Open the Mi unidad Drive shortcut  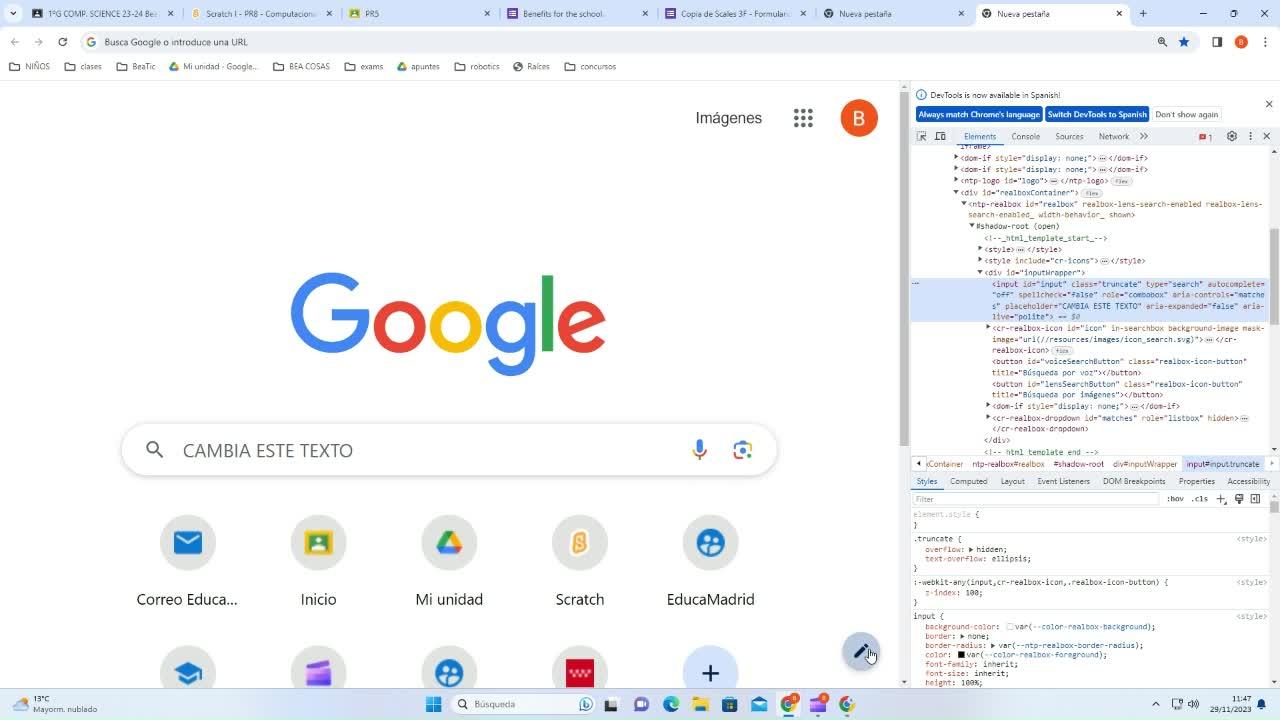click(449, 561)
